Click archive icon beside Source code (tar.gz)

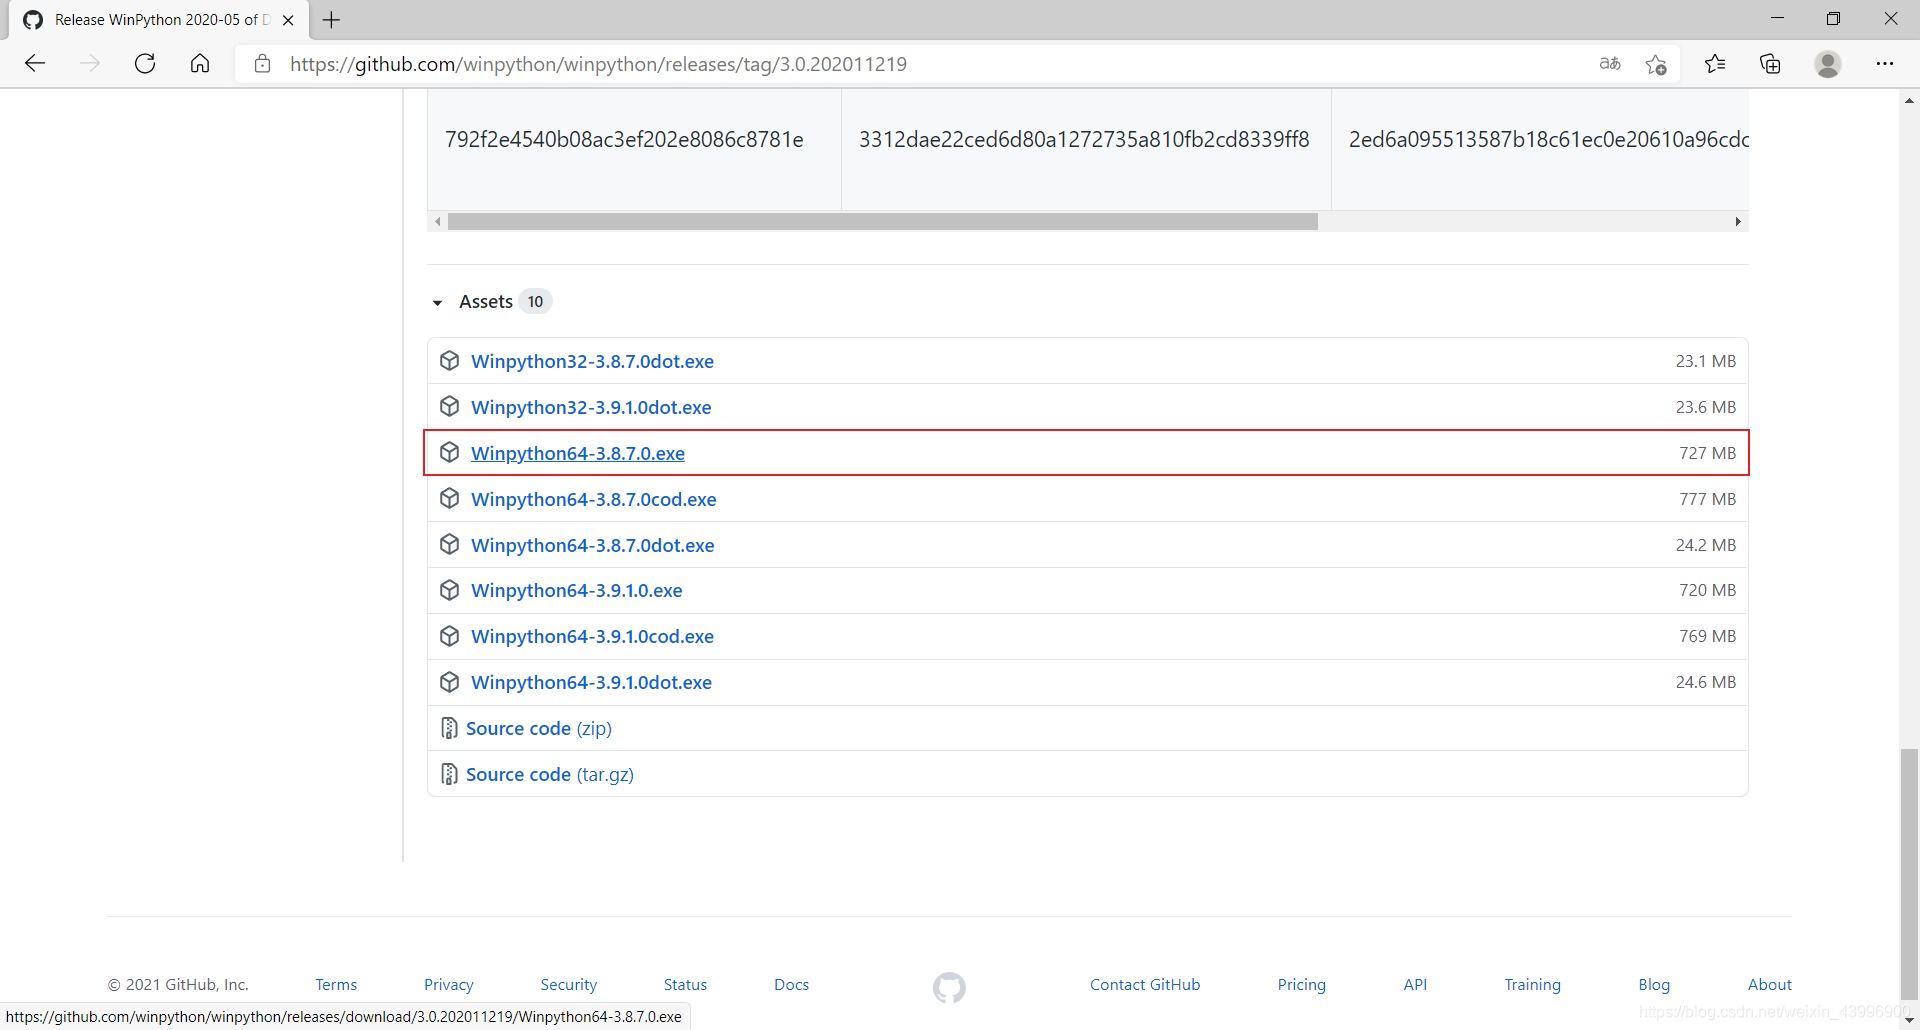coord(449,774)
